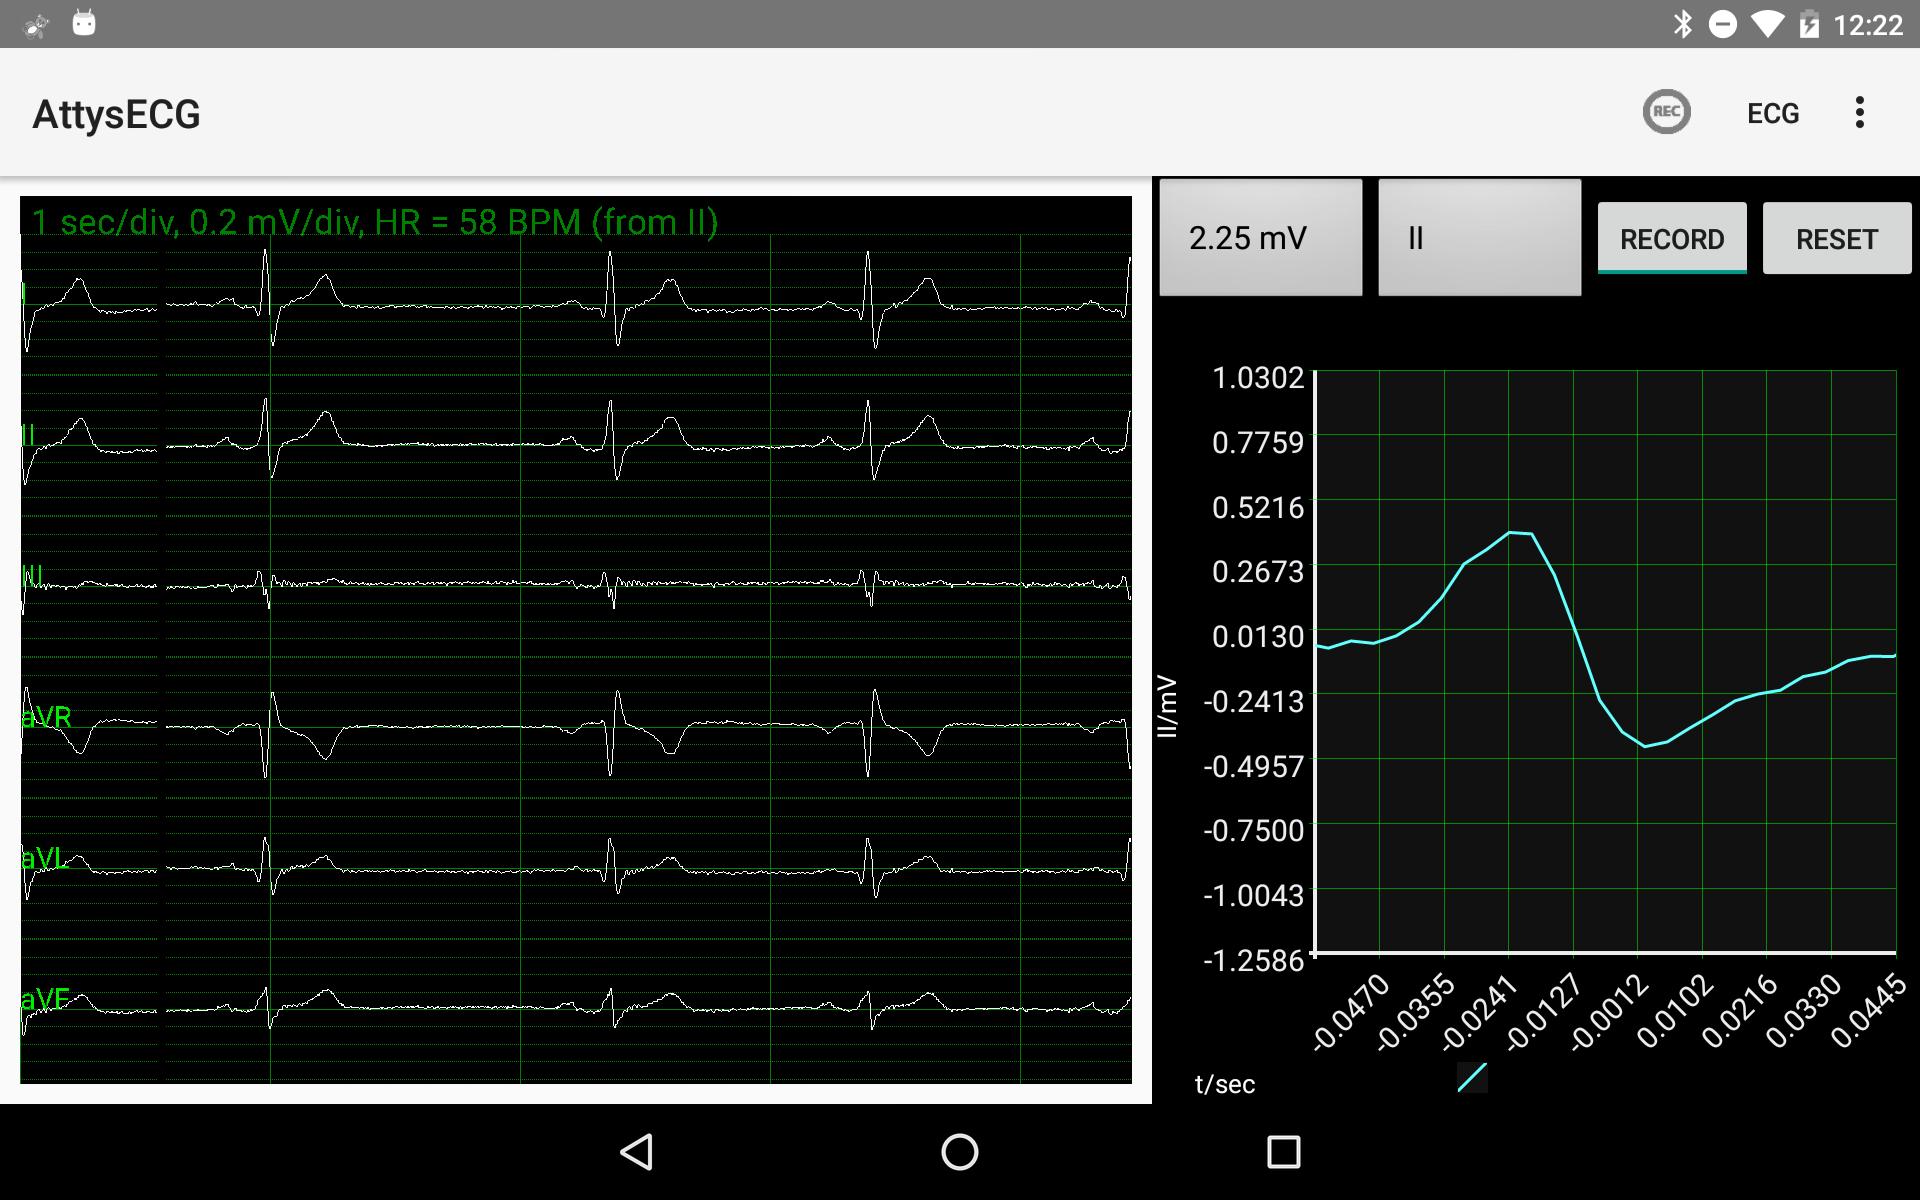Viewport: 1920px width, 1200px height.
Task: Click the 0.0445 x-axis tick label
Action: click(1868, 1011)
